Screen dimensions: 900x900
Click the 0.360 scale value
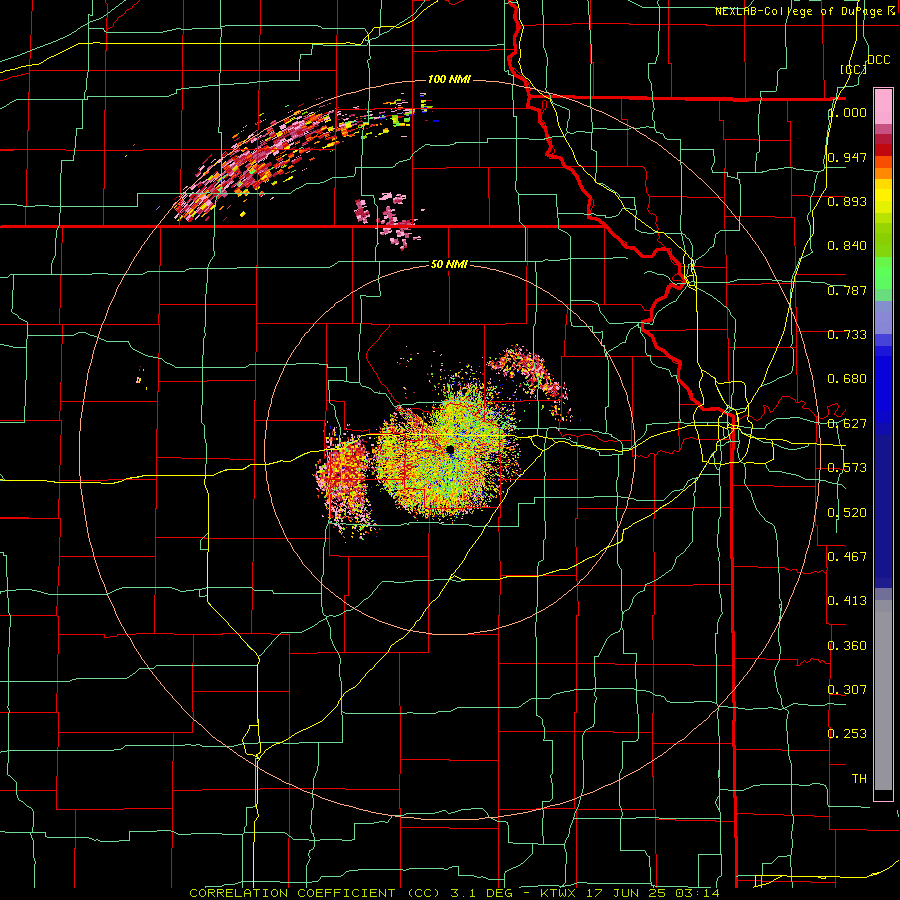847,646
